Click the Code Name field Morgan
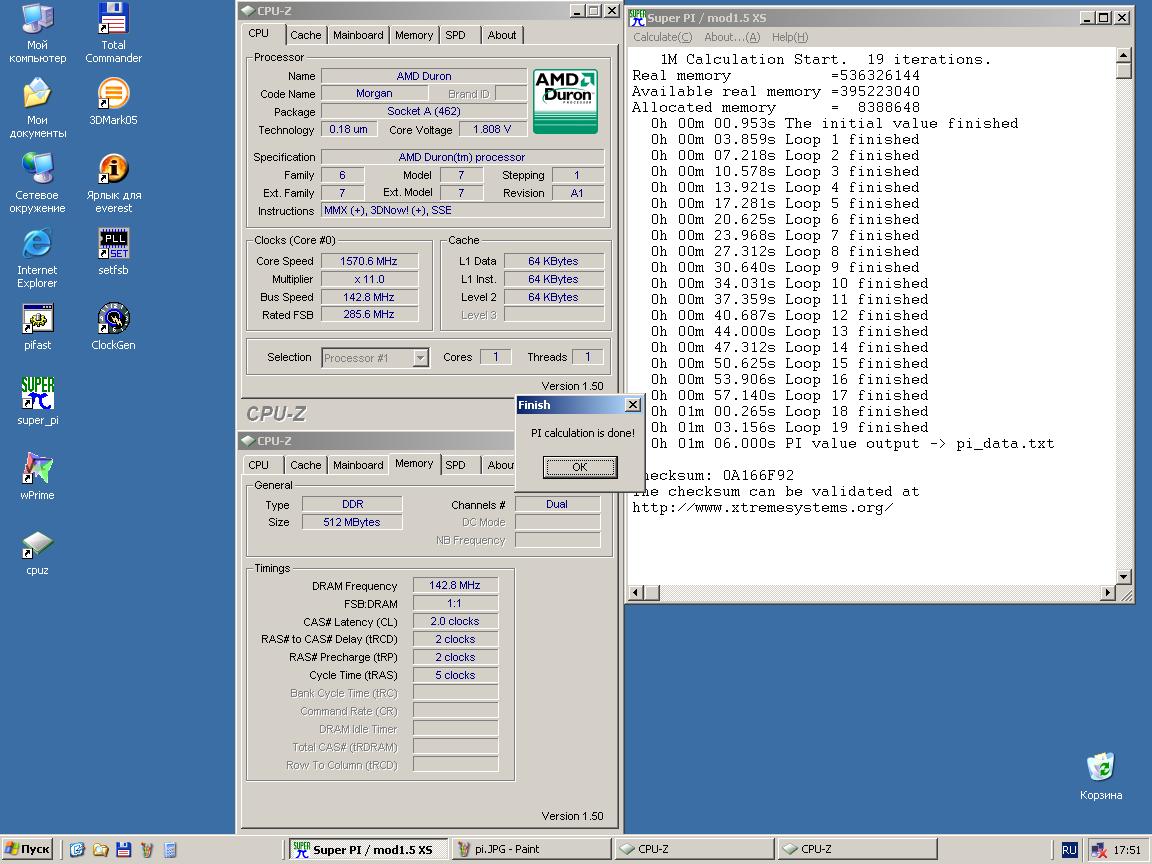The height and width of the screenshot is (864, 1152). point(374,93)
